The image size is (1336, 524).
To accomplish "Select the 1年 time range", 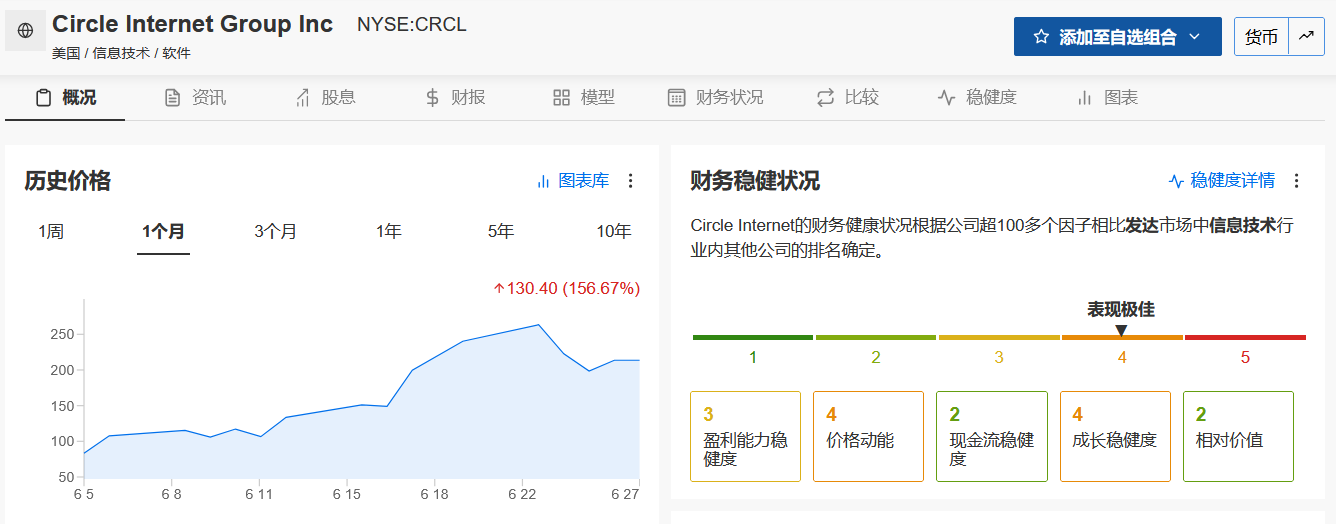I will 388,232.
